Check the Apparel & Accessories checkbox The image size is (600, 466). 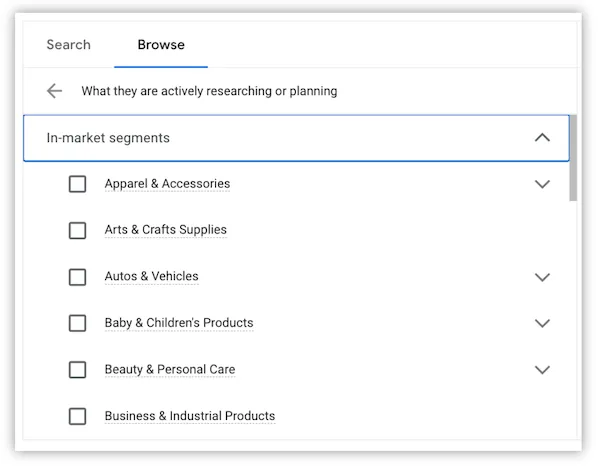[77, 184]
